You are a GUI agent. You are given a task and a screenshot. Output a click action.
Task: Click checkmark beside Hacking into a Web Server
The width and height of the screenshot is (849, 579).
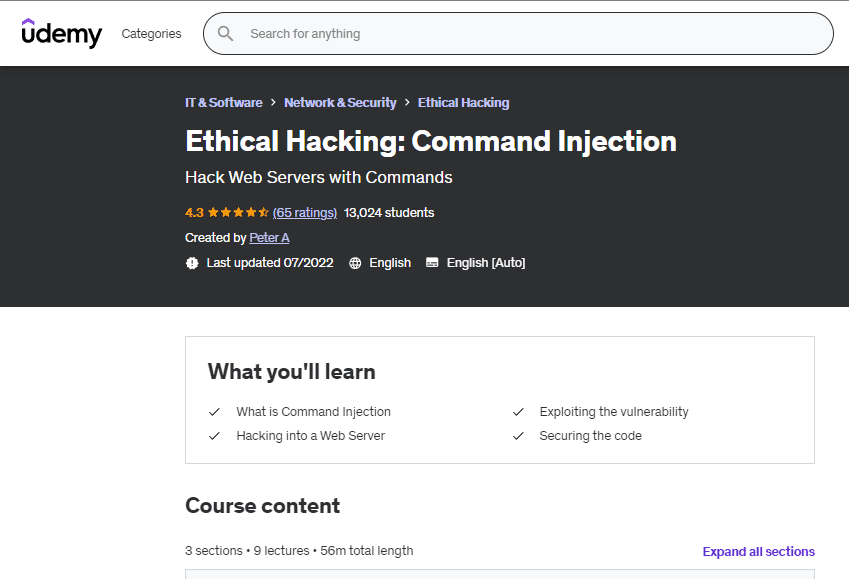[214, 436]
